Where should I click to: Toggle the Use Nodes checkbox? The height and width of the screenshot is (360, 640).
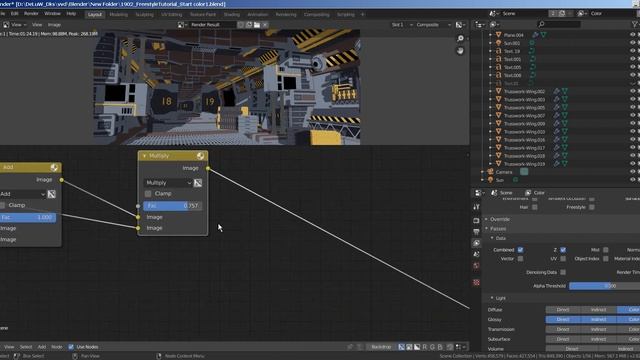(x=71, y=347)
